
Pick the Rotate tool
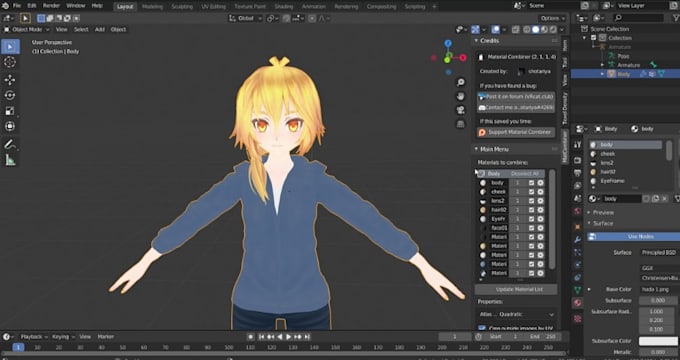[10, 95]
